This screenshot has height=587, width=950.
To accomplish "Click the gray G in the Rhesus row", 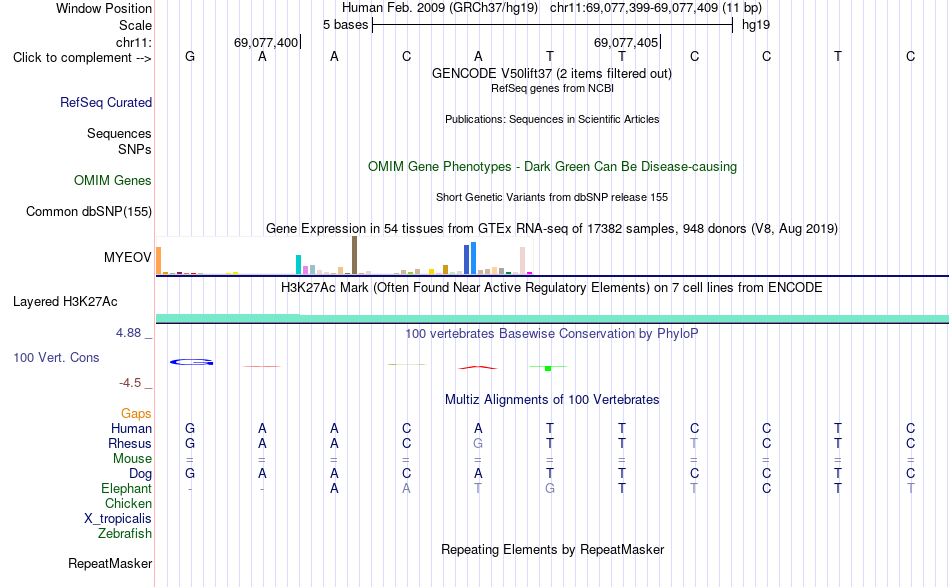I will coord(478,443).
